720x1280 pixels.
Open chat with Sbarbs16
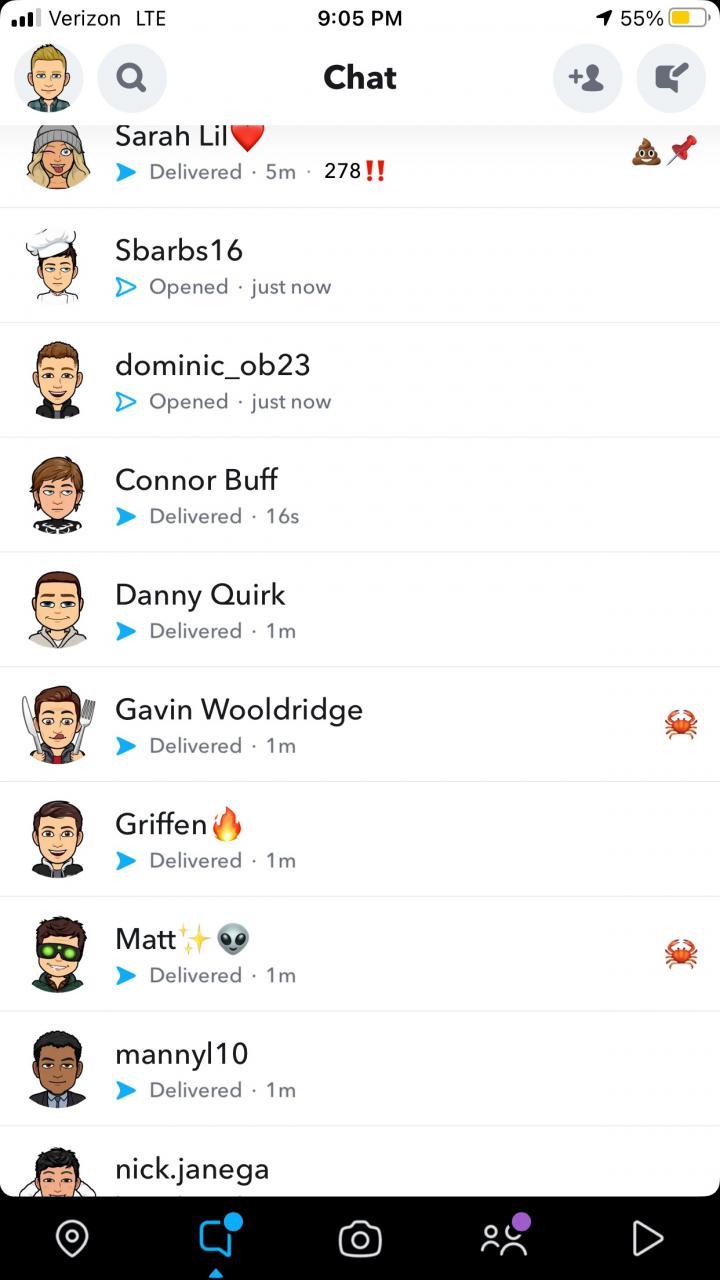point(360,266)
